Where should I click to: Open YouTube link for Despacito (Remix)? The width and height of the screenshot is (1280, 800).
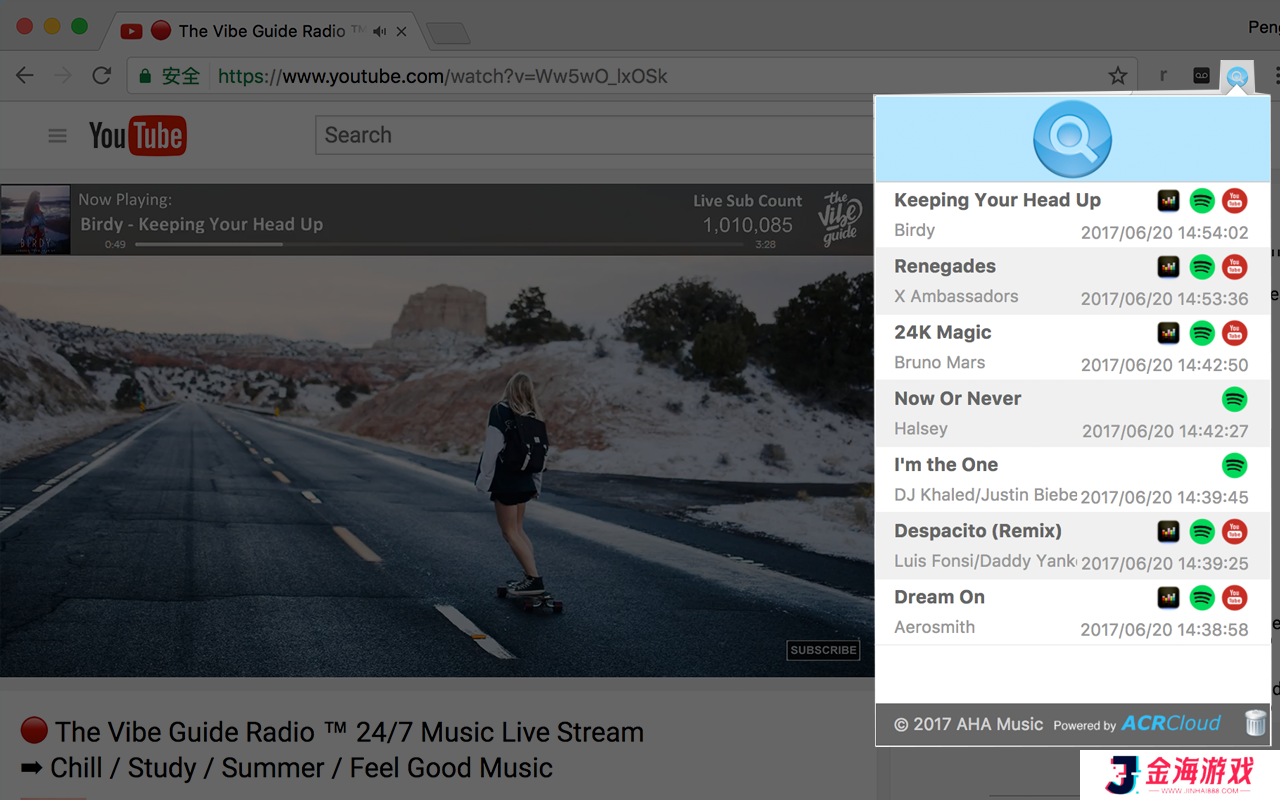point(1235,531)
